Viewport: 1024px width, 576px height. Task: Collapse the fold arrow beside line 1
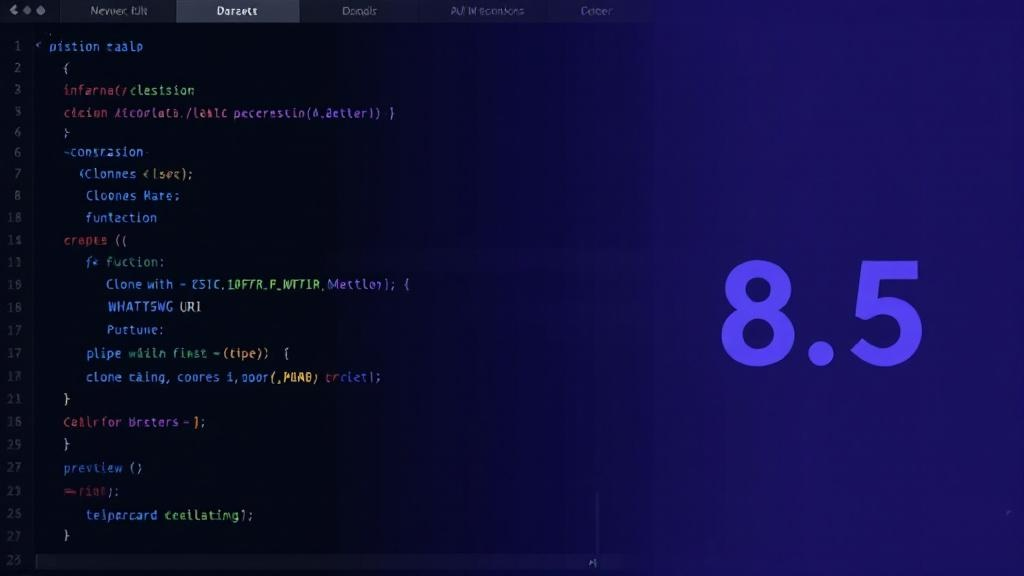pyautogui.click(x=38, y=46)
